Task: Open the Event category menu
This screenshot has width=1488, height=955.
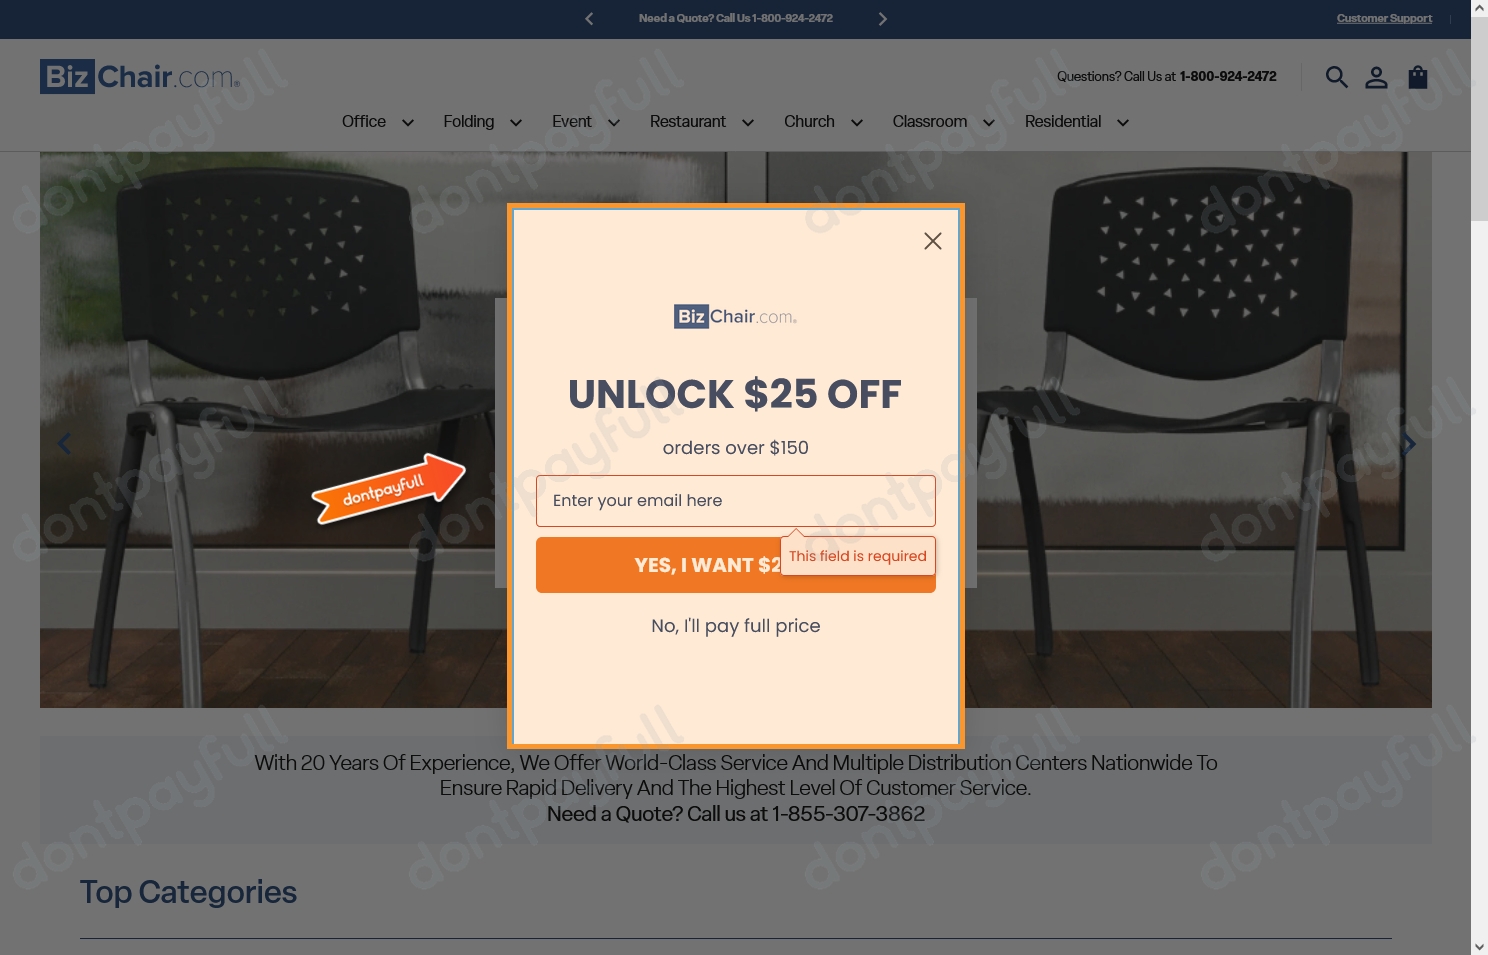Action: [x=571, y=121]
